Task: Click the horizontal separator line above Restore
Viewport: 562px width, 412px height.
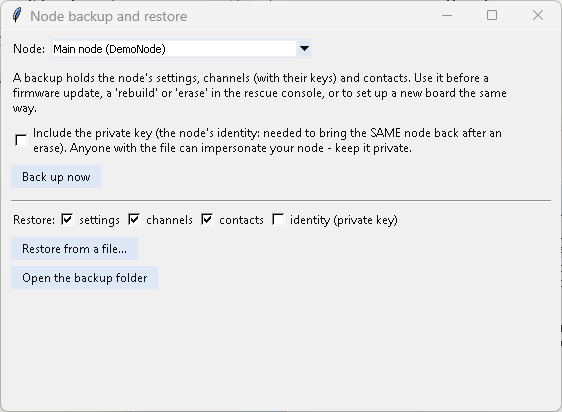Action: click(x=281, y=200)
